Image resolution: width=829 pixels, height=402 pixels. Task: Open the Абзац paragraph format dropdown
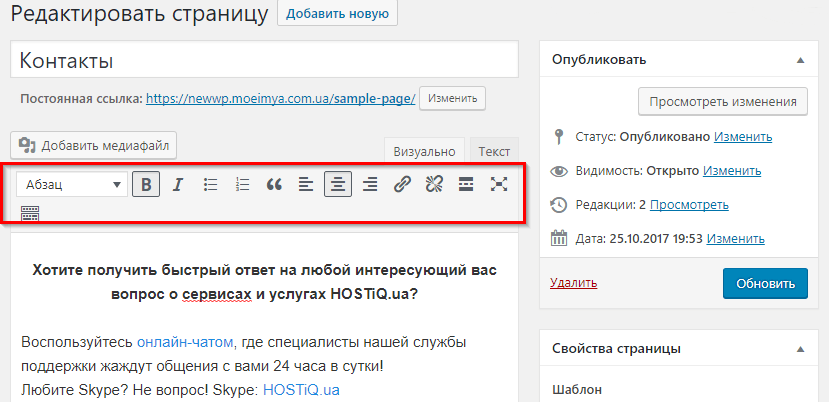point(74,184)
